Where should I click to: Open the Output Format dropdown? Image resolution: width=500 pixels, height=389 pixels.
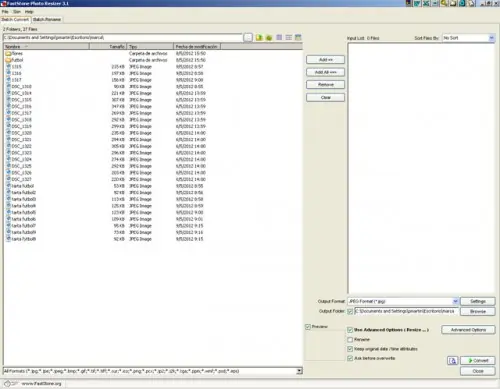[x=455, y=301]
